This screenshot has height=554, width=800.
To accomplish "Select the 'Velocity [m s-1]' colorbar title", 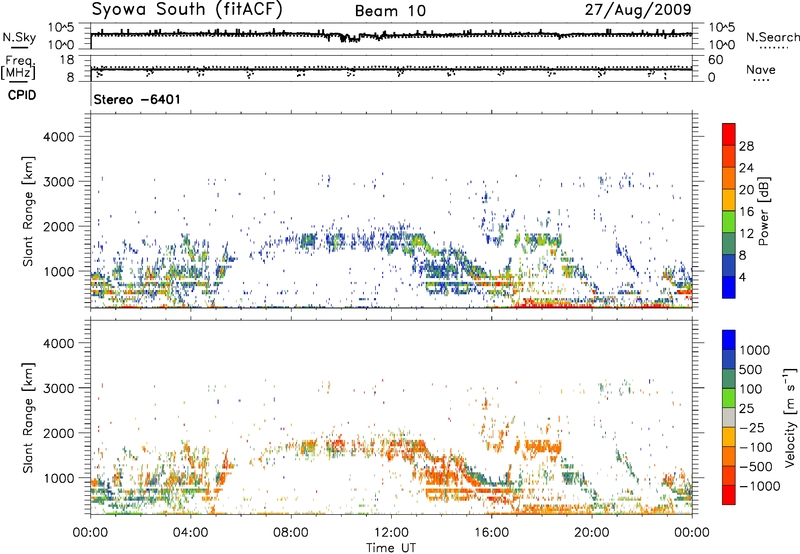I will pyautogui.click(x=790, y=417).
